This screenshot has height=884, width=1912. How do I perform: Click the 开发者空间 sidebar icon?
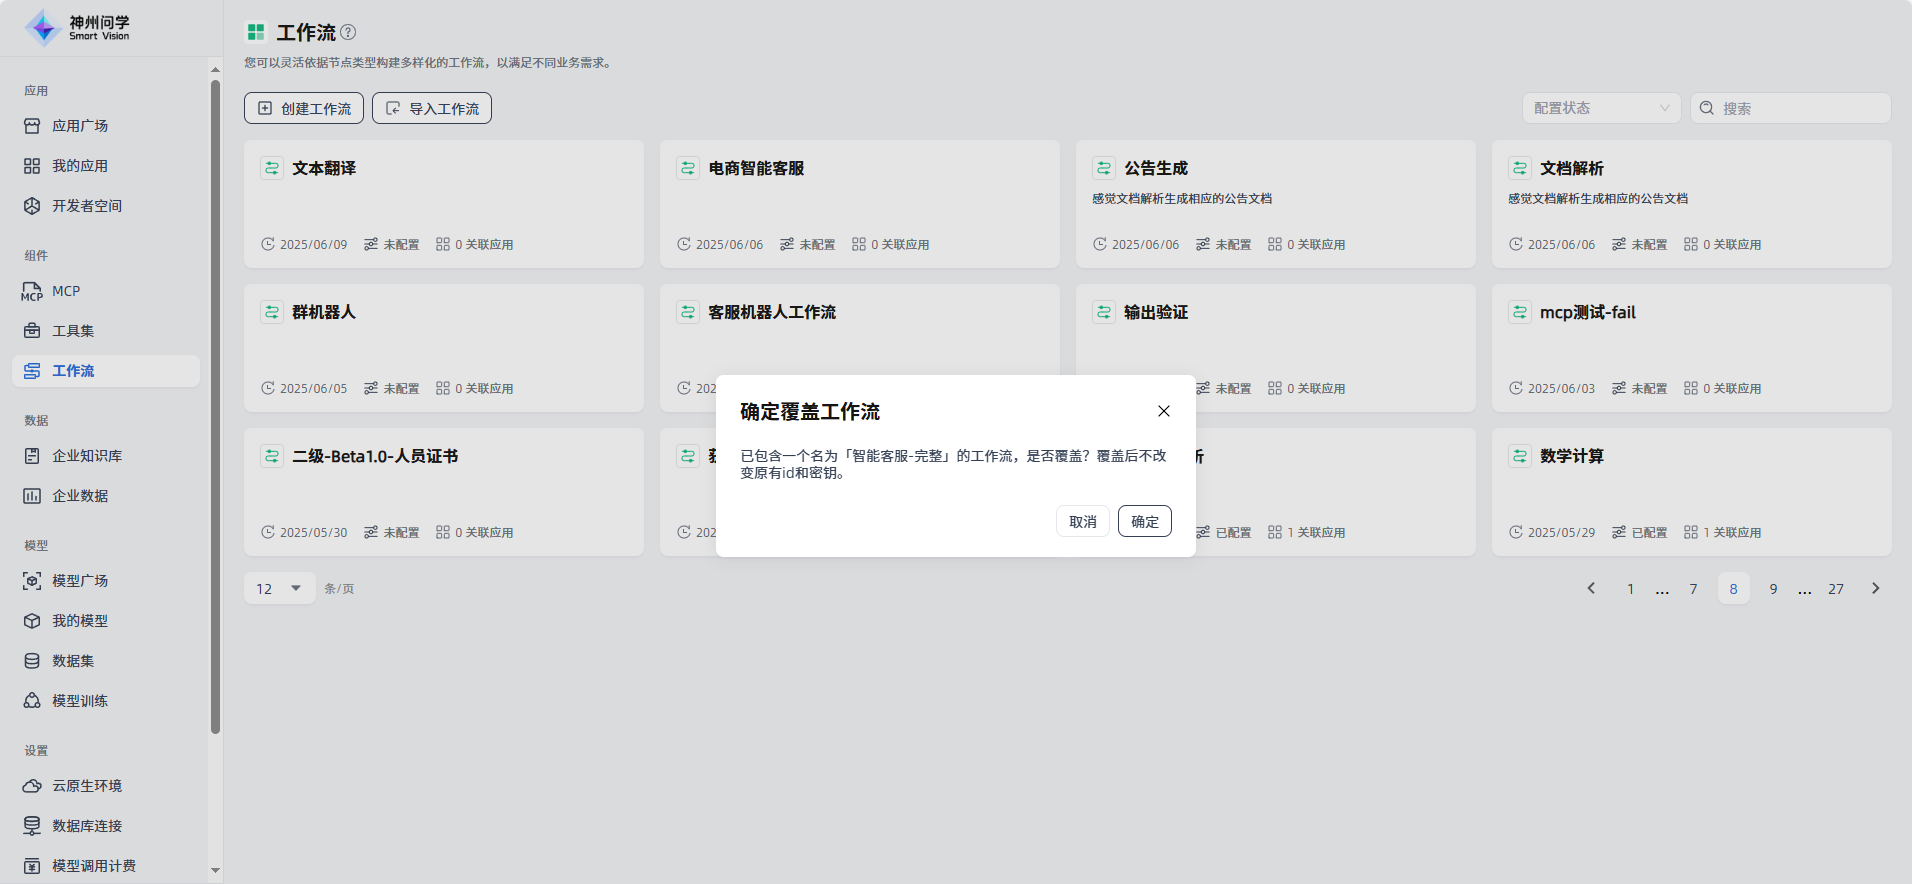[x=32, y=206]
